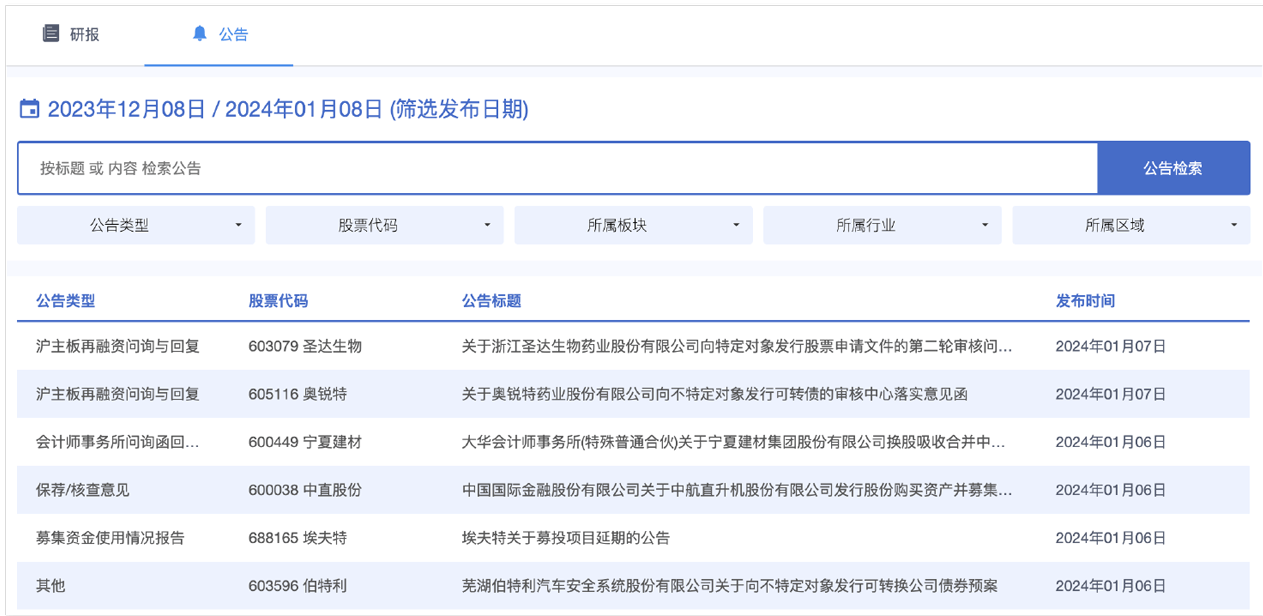Open the 奥锐特药业 convertible bond announcement title
1263x616 pixels.
[x=714, y=394]
